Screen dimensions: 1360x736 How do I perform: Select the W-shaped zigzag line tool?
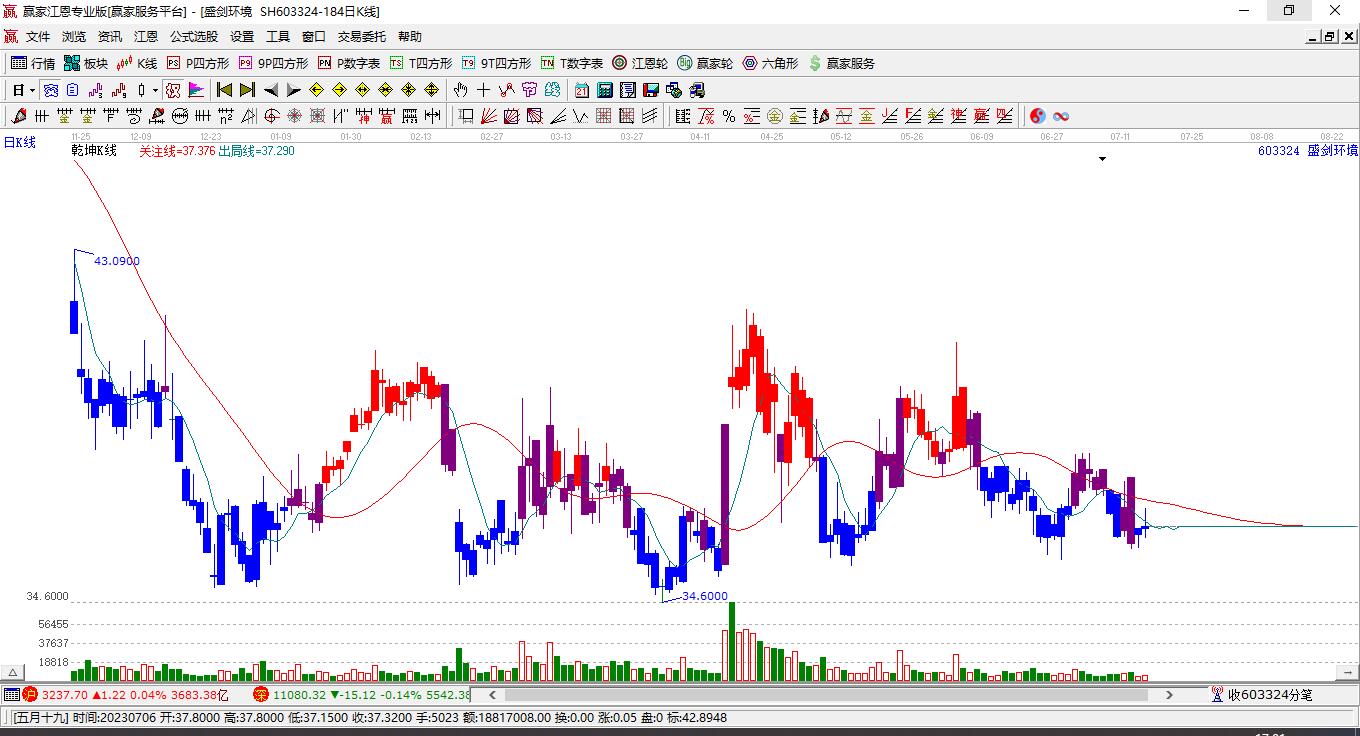coord(579,116)
